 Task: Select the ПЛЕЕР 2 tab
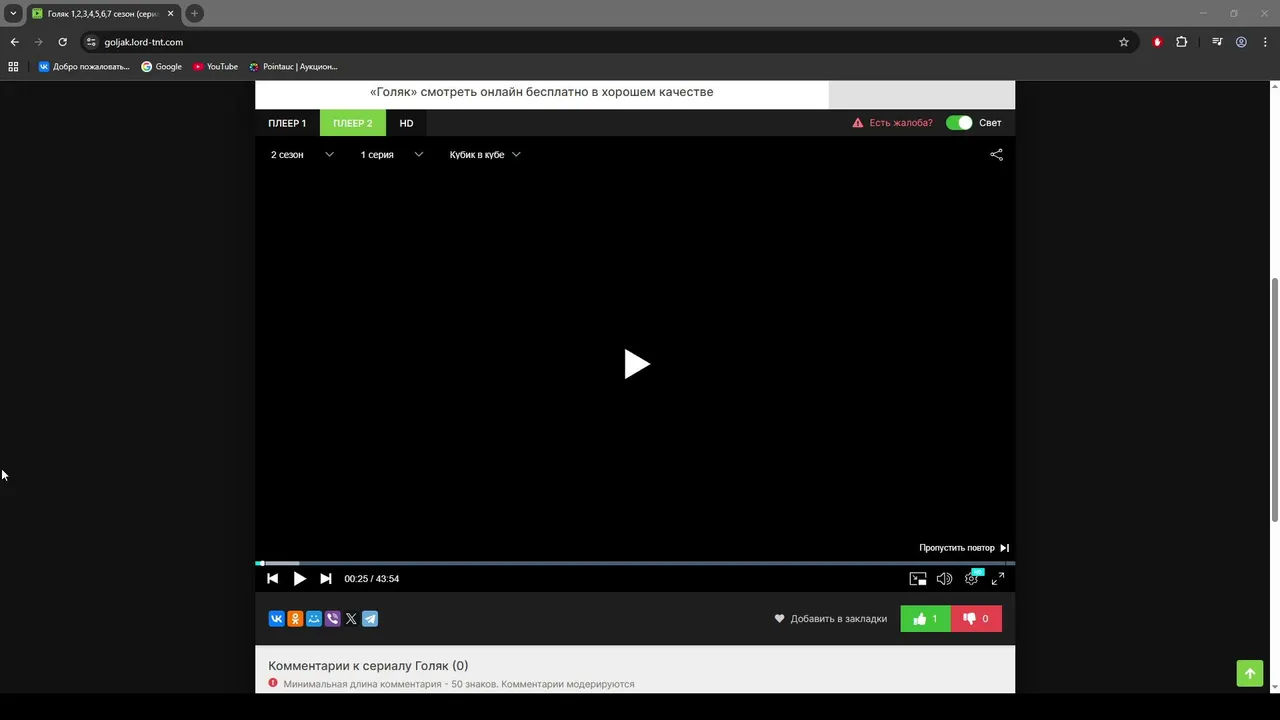point(353,123)
